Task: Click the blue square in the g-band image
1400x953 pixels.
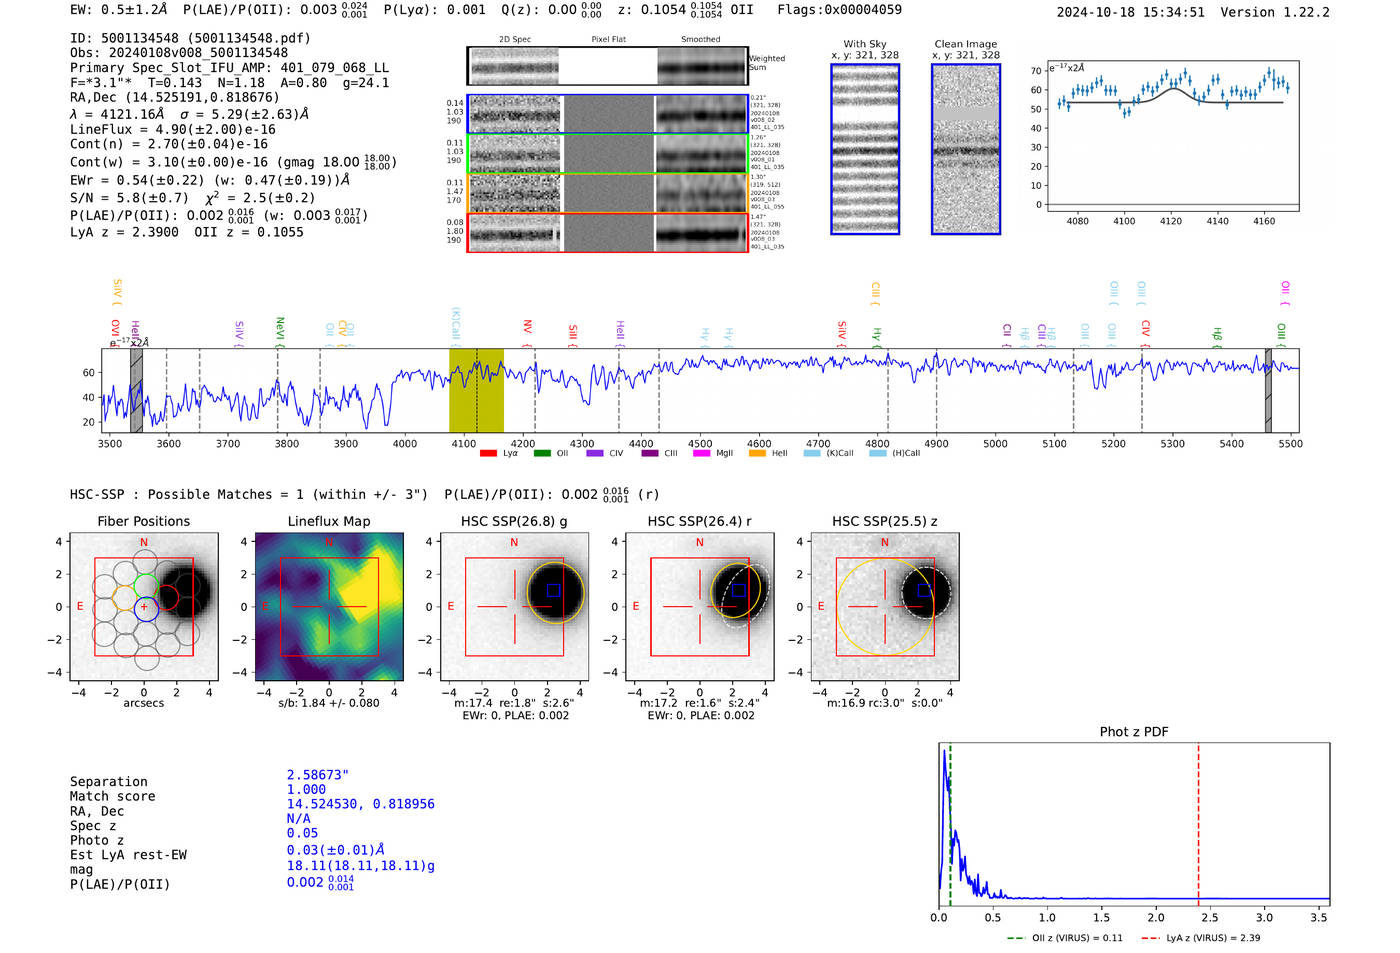Action: pyautogui.click(x=553, y=591)
